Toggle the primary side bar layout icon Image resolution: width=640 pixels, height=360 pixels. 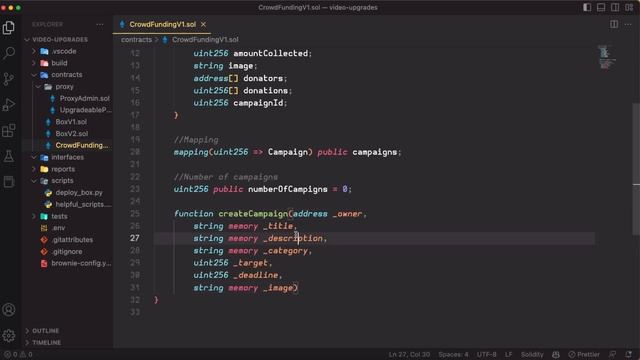tap(587, 7)
